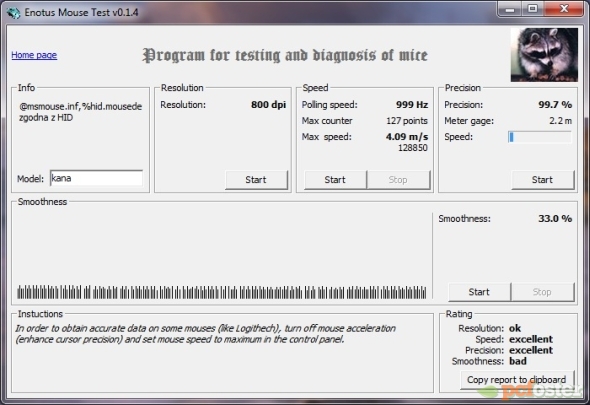Image resolution: width=590 pixels, height=405 pixels.
Task: Start the Smoothness test
Action: 479,292
